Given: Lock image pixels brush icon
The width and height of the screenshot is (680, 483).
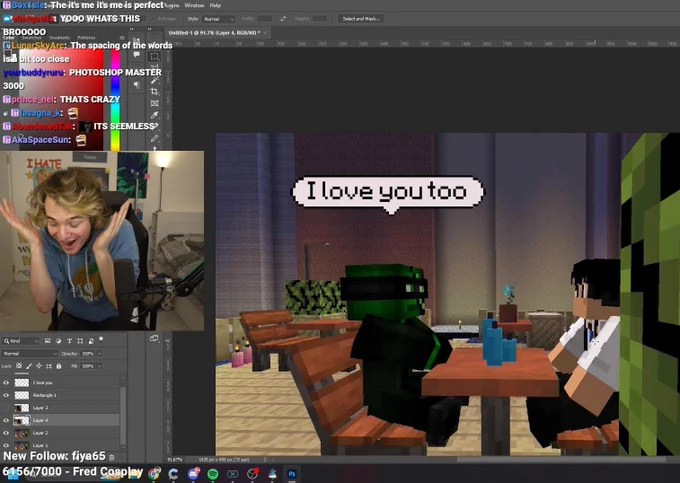Looking at the screenshot, I should click(29, 366).
